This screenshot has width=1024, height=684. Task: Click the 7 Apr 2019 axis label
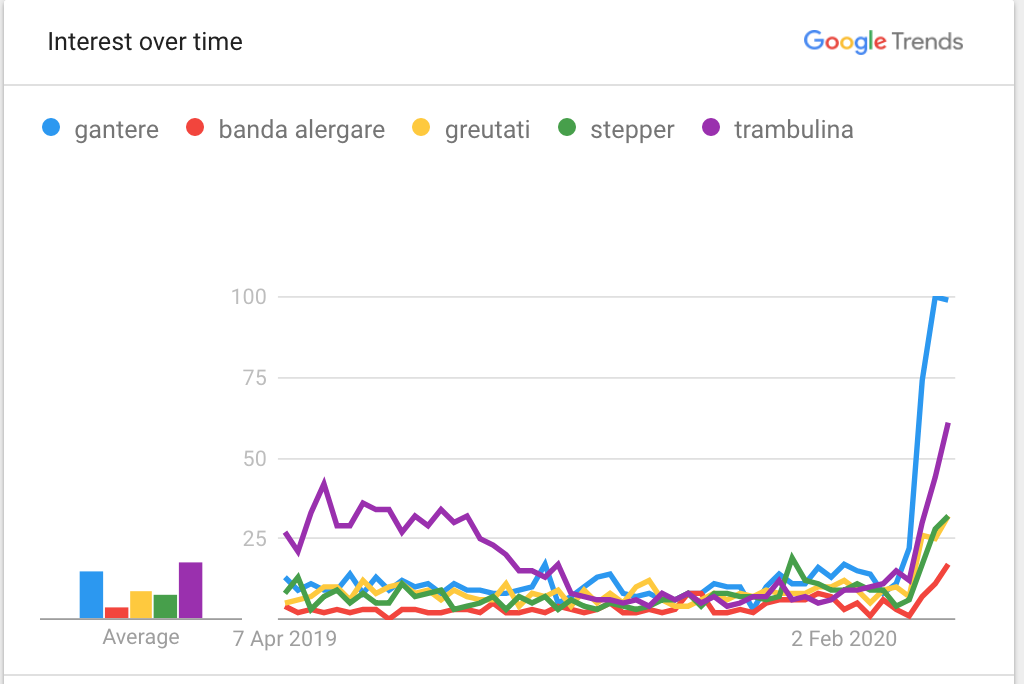pyautogui.click(x=285, y=638)
